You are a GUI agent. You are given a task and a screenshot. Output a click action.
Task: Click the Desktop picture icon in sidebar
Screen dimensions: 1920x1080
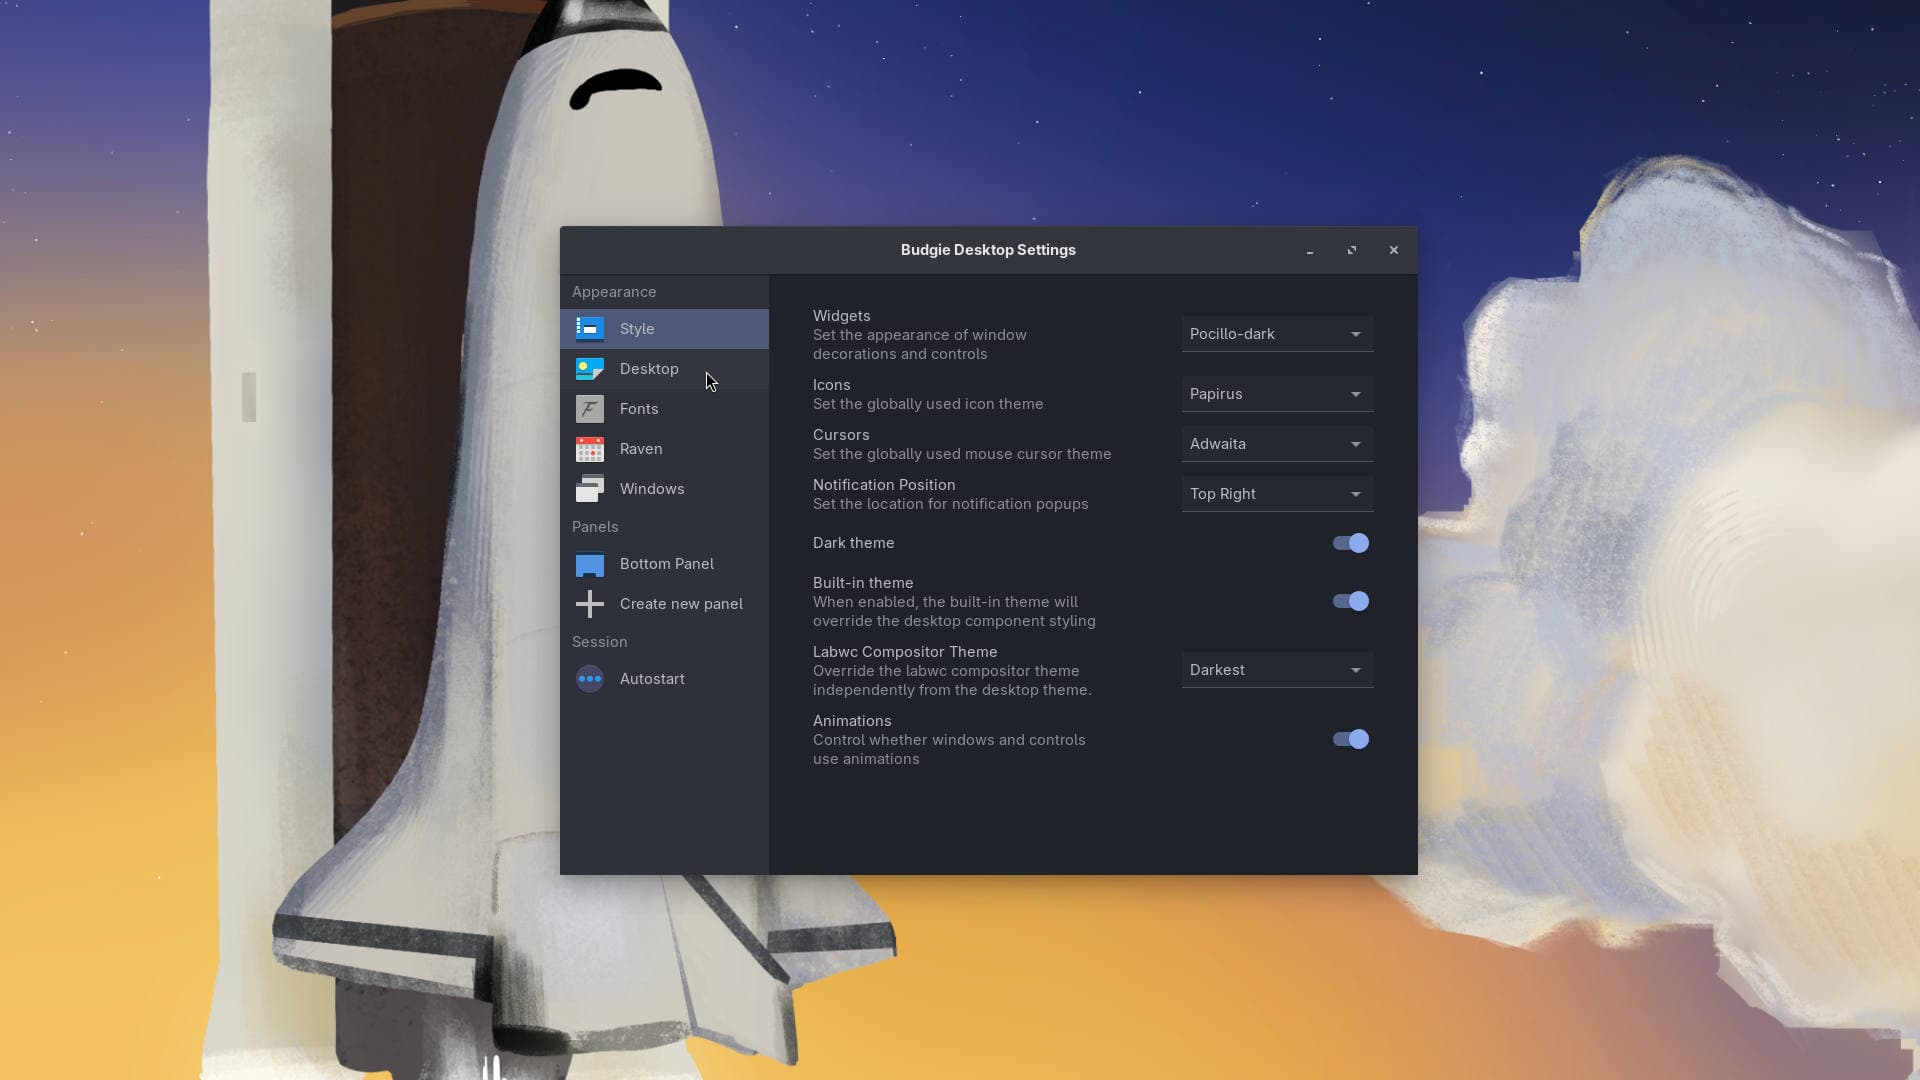tap(590, 369)
